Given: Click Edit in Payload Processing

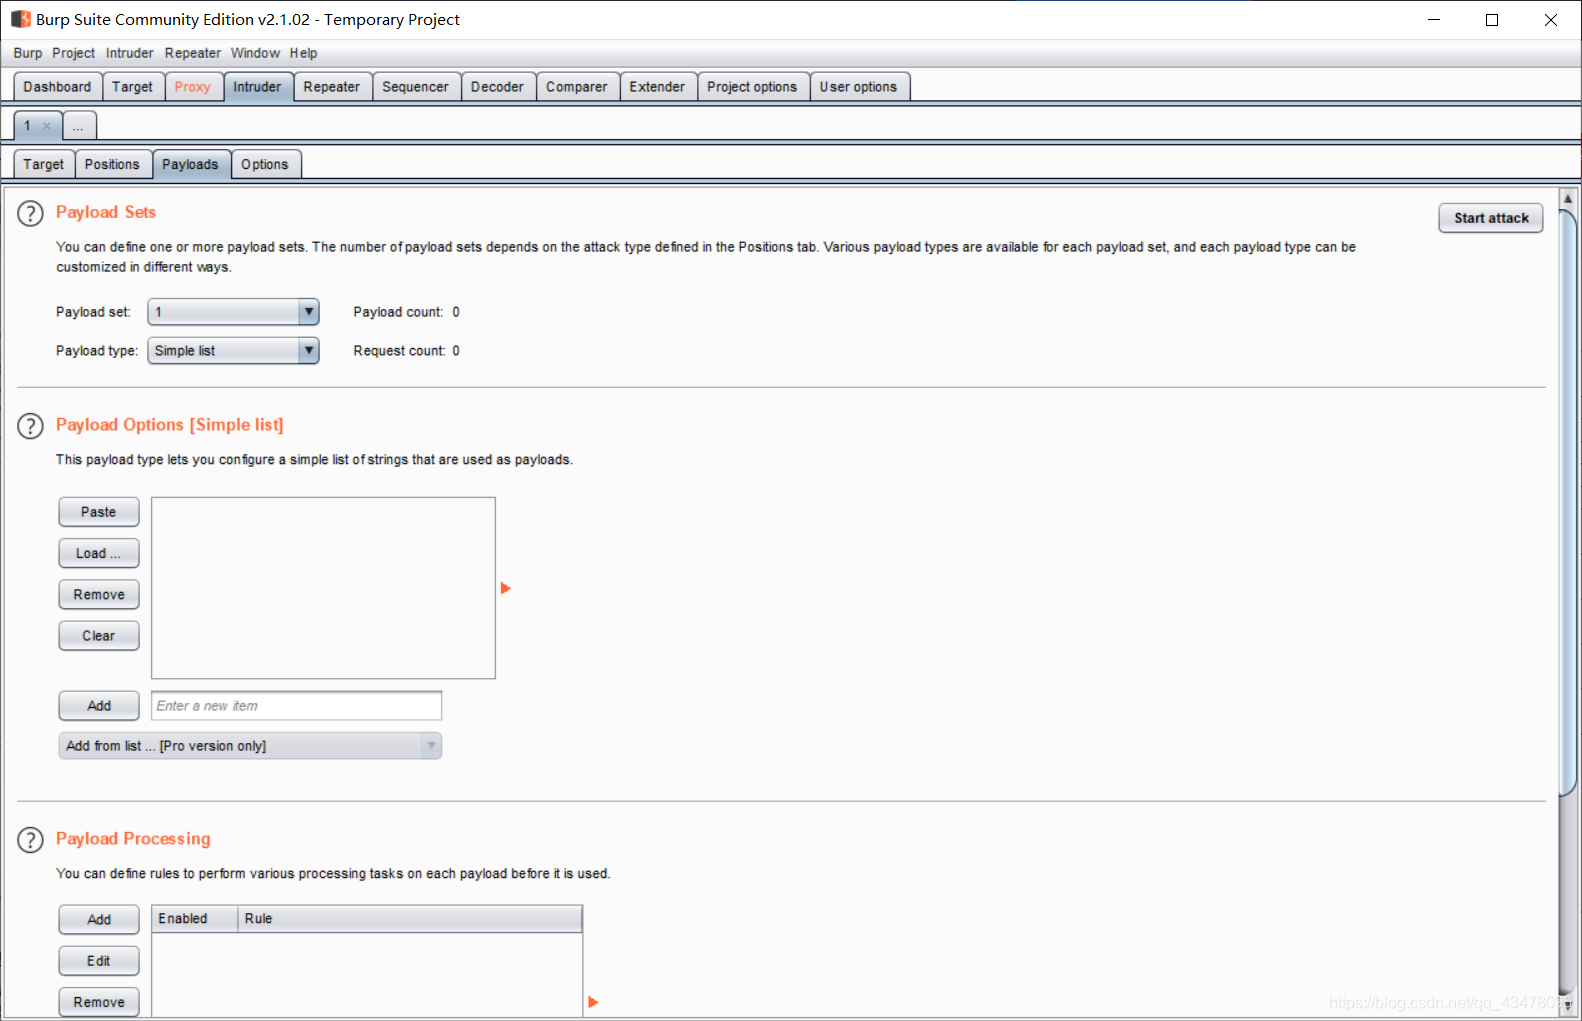Looking at the screenshot, I should [x=99, y=961].
